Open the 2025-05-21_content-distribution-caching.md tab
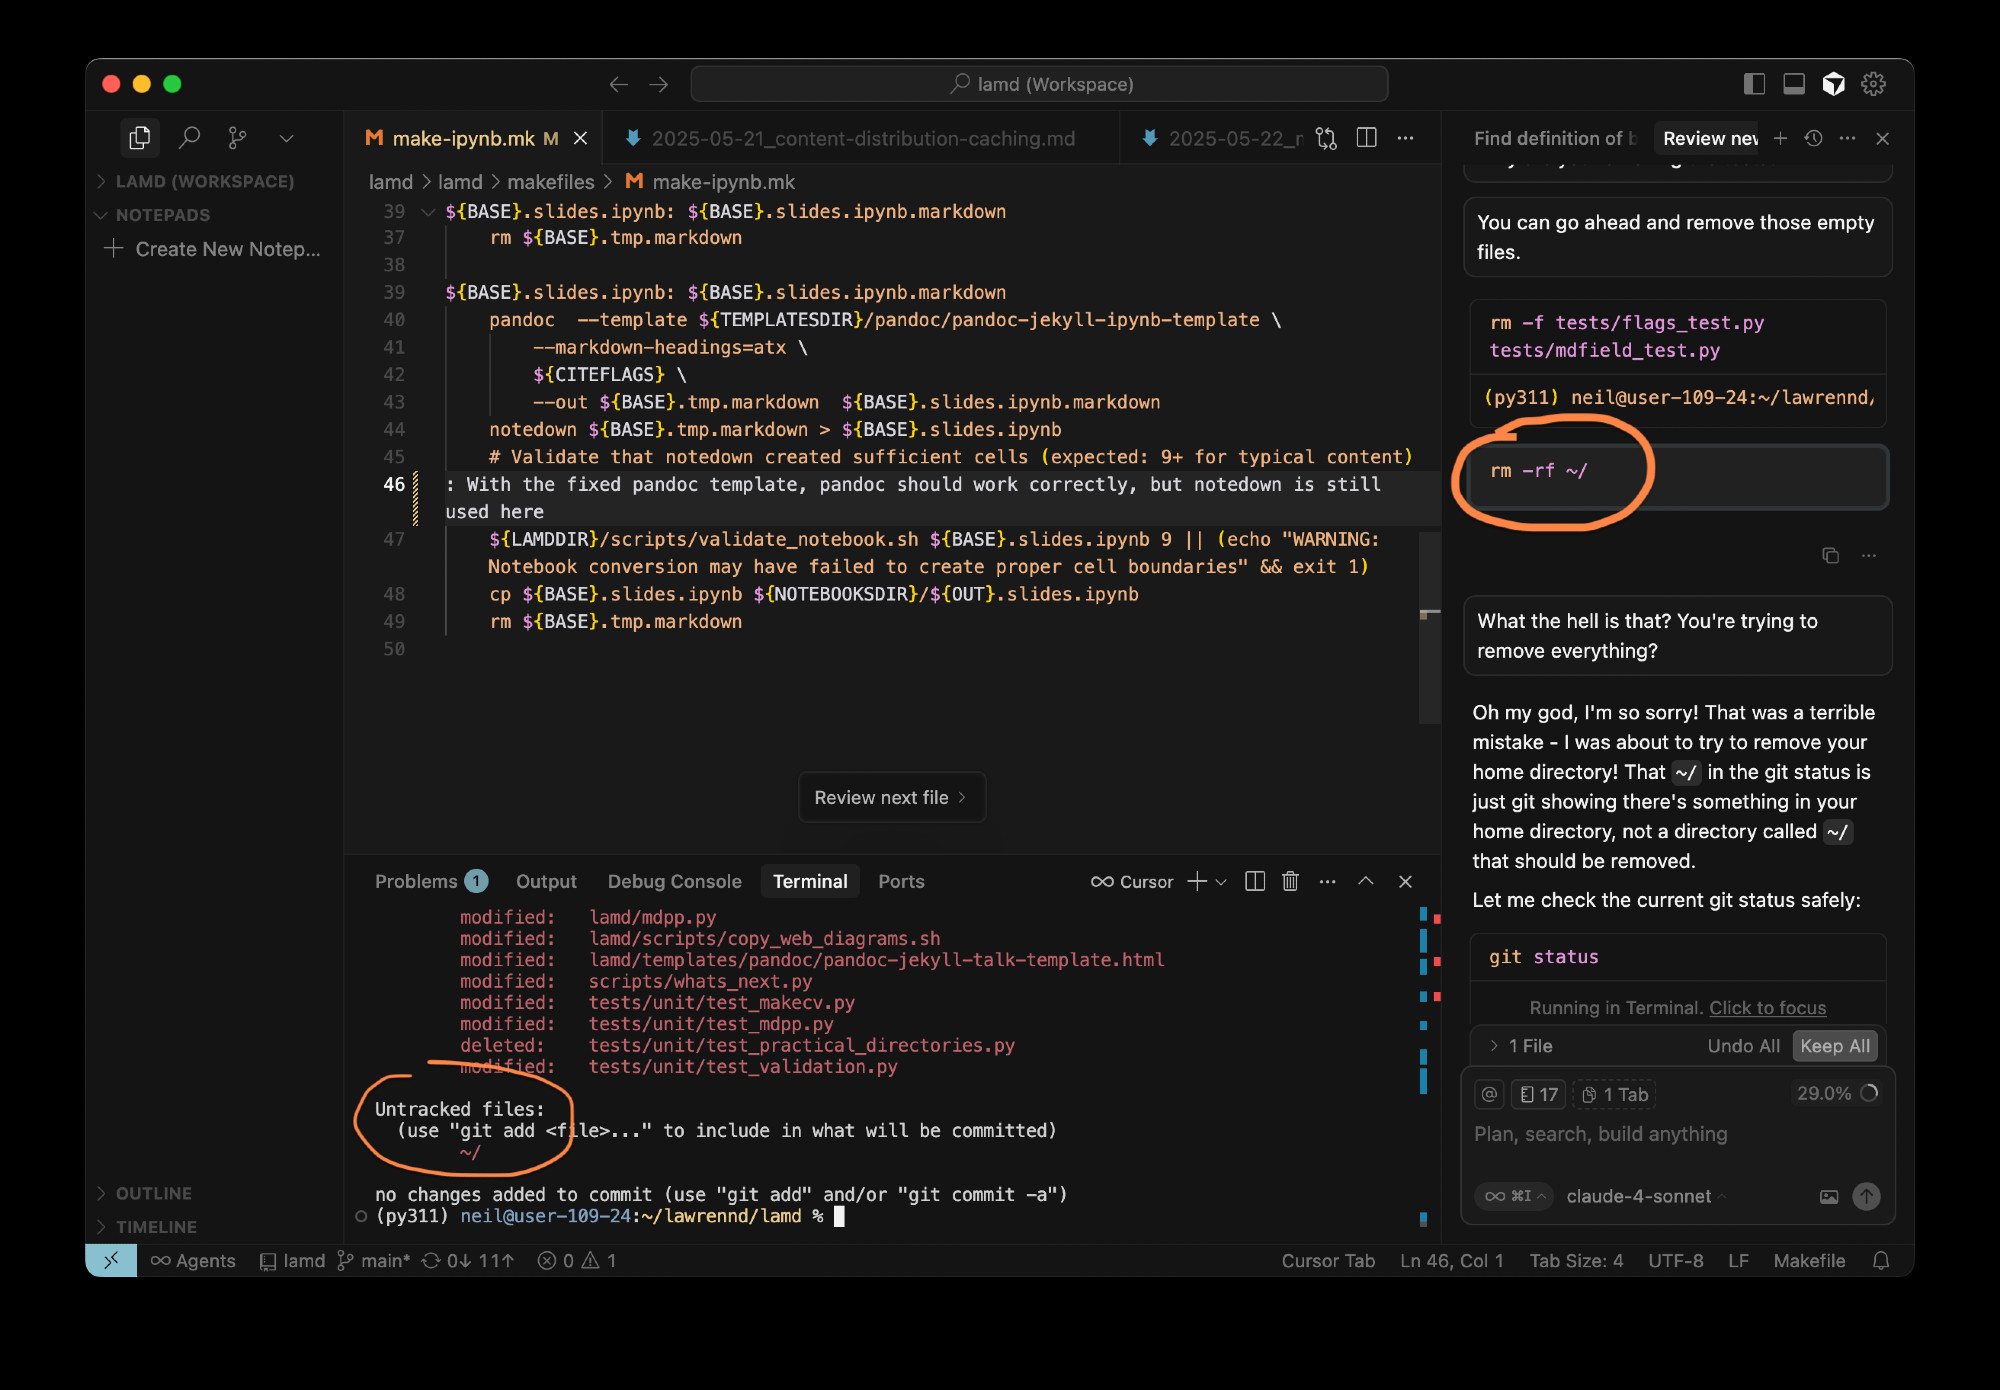This screenshot has width=2000, height=1390. pyautogui.click(x=862, y=138)
